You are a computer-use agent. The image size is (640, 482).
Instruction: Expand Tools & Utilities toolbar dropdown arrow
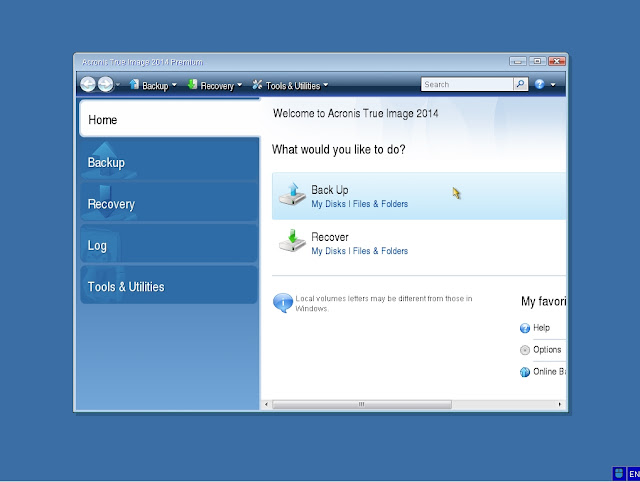click(326, 85)
